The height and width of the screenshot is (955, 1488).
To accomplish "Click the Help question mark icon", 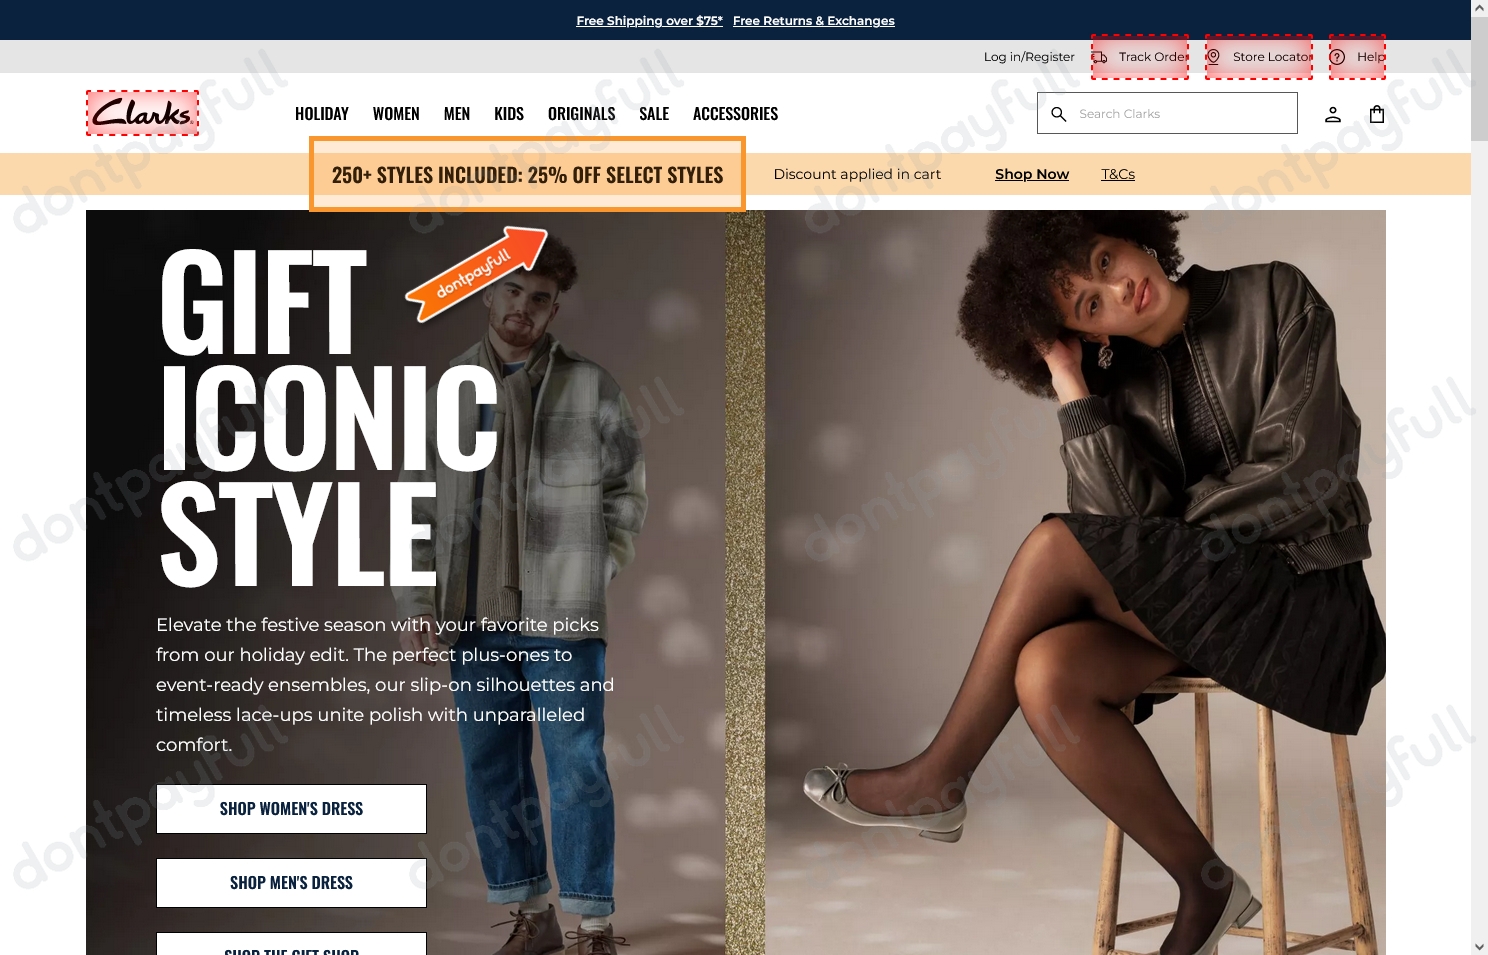I will tap(1337, 57).
